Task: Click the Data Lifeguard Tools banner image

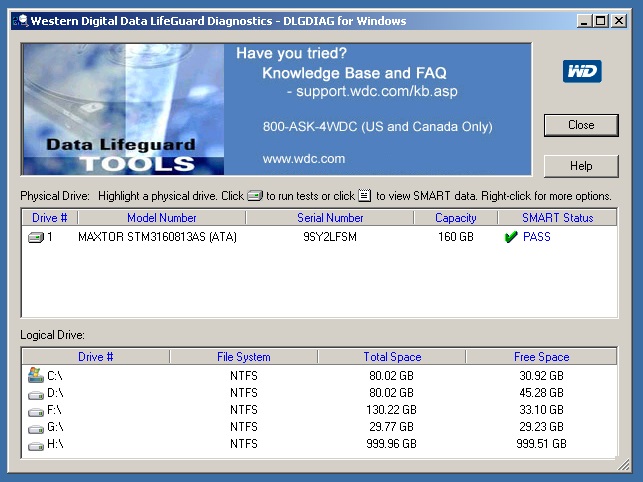Action: (123, 109)
